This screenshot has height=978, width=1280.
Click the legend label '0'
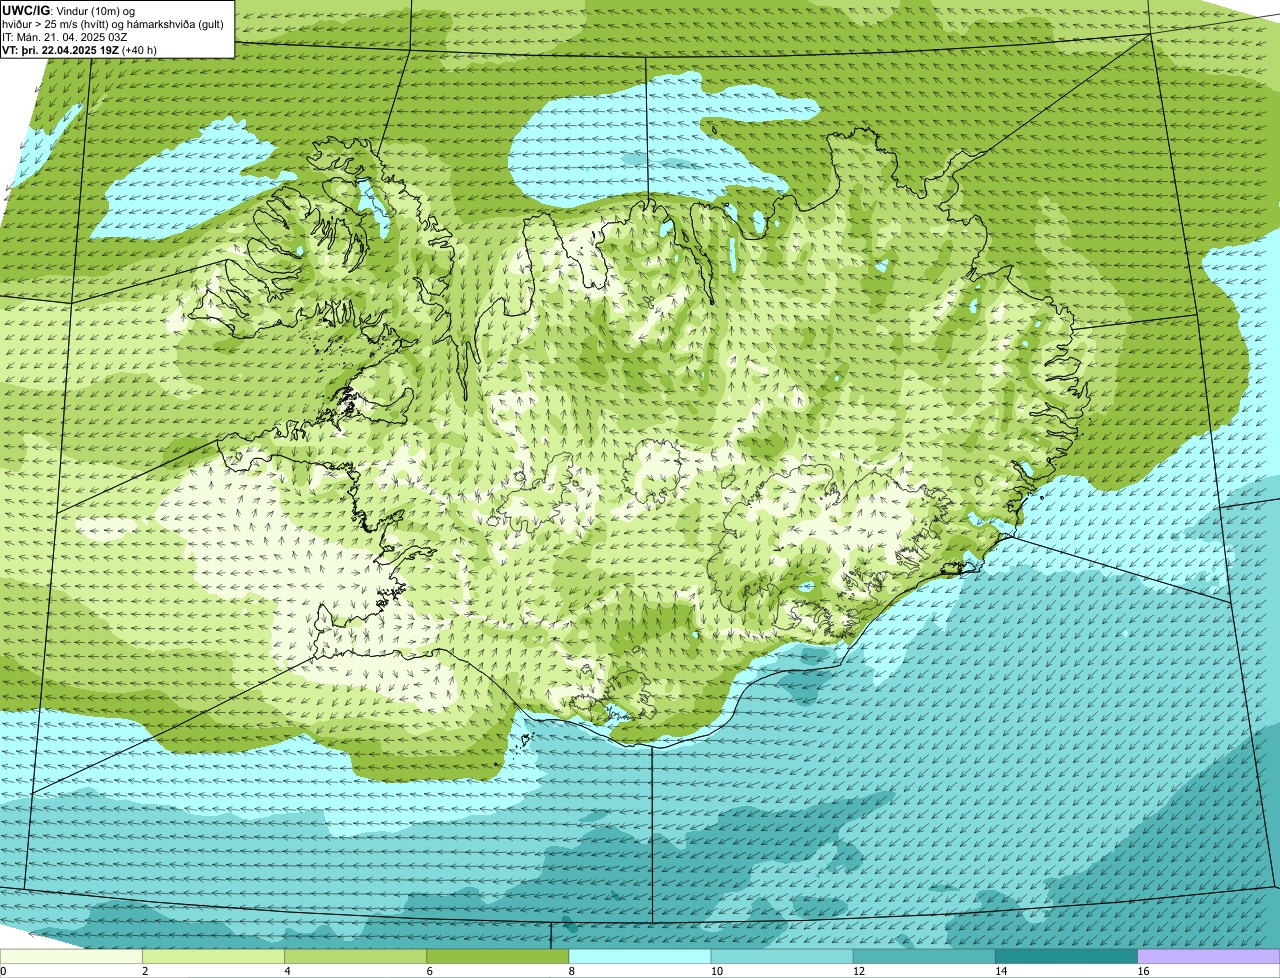(x=3, y=971)
